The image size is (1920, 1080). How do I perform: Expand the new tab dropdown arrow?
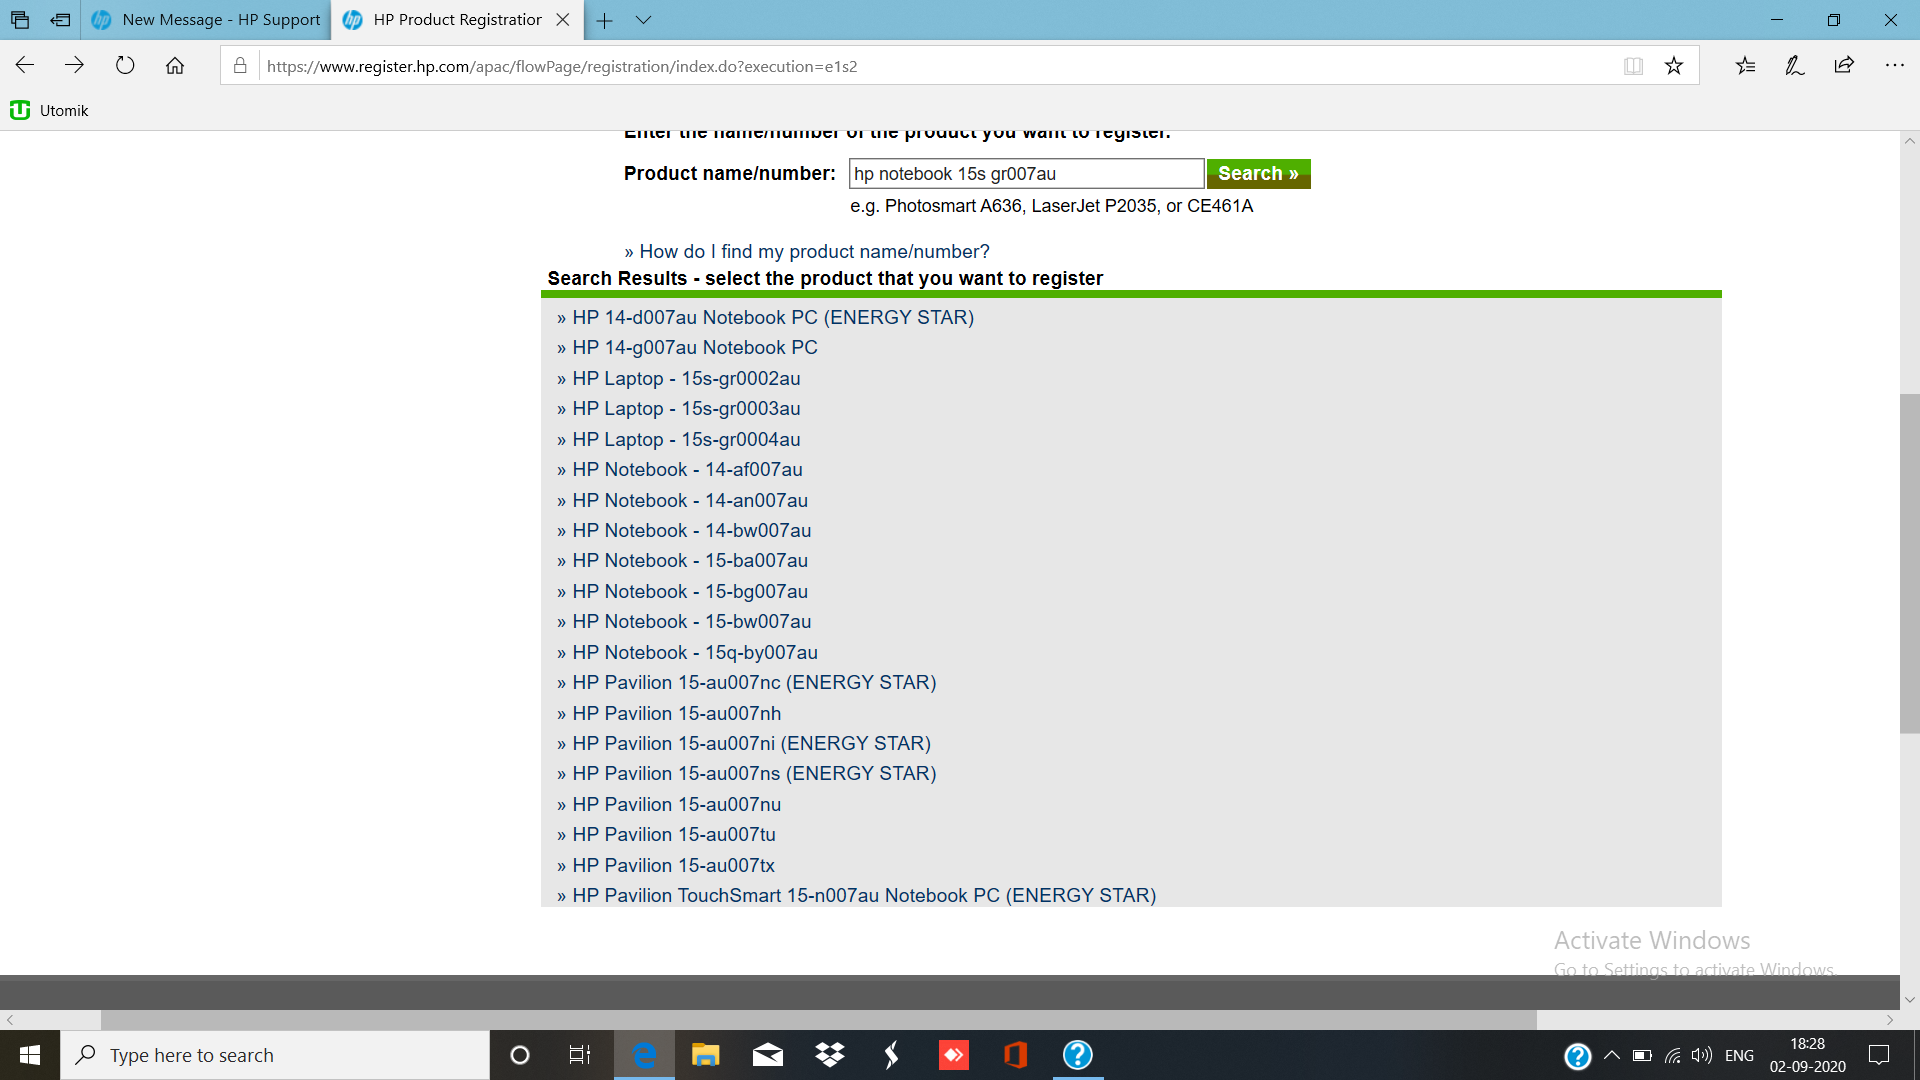[643, 20]
